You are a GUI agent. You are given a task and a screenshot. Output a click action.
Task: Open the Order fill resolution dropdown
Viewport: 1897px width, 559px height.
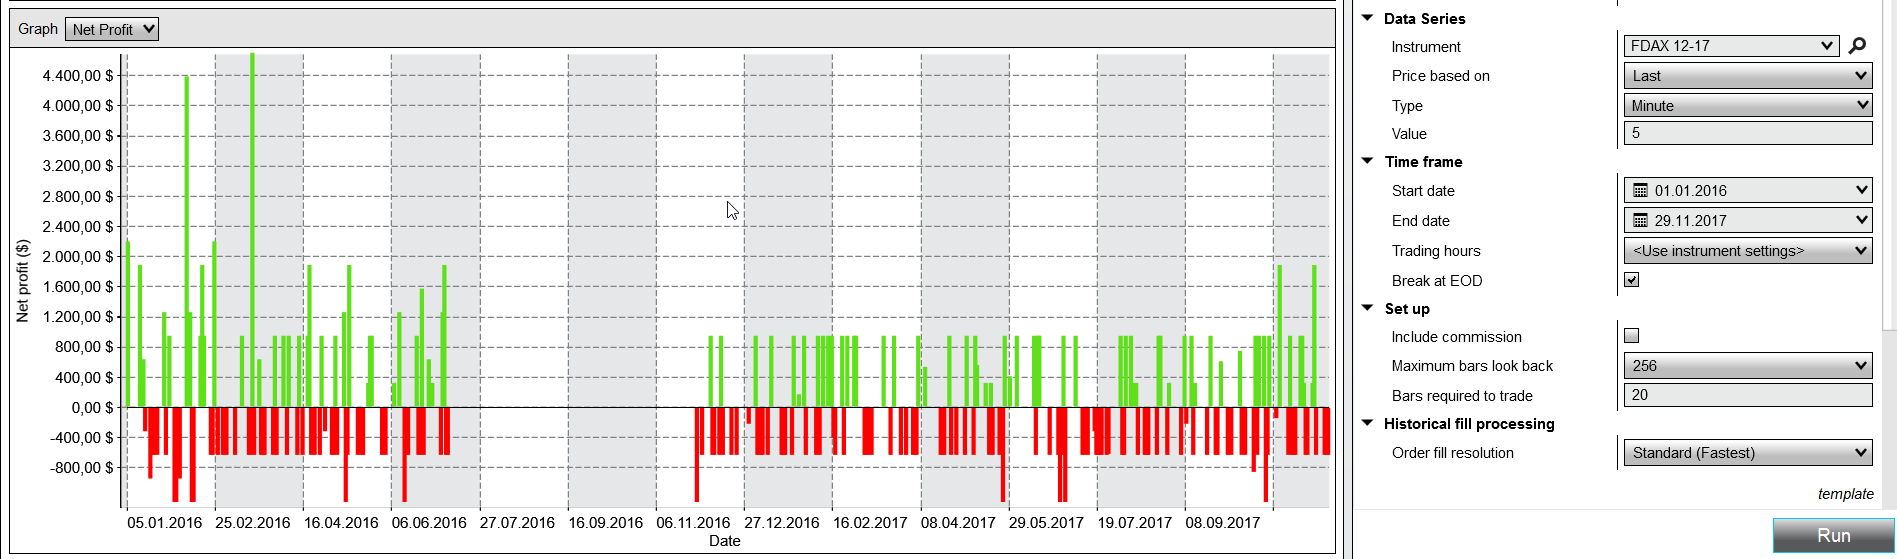pyautogui.click(x=1748, y=453)
